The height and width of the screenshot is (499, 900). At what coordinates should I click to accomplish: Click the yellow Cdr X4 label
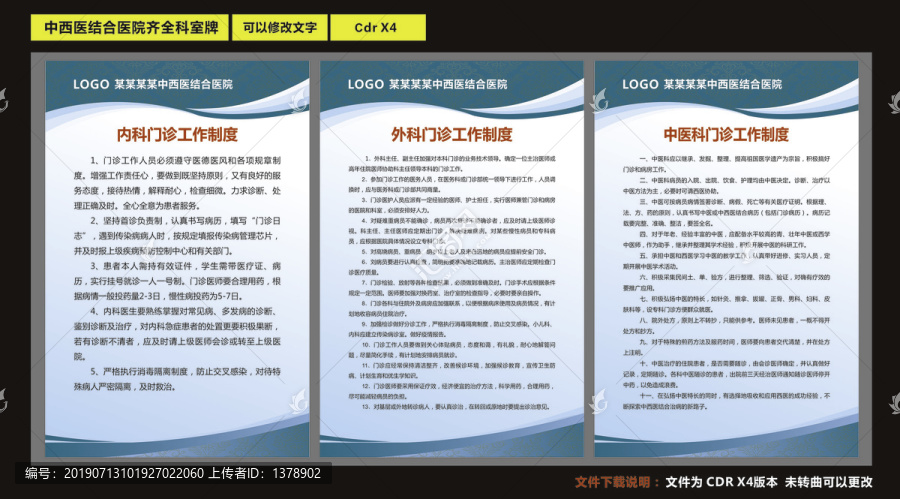click(x=378, y=28)
